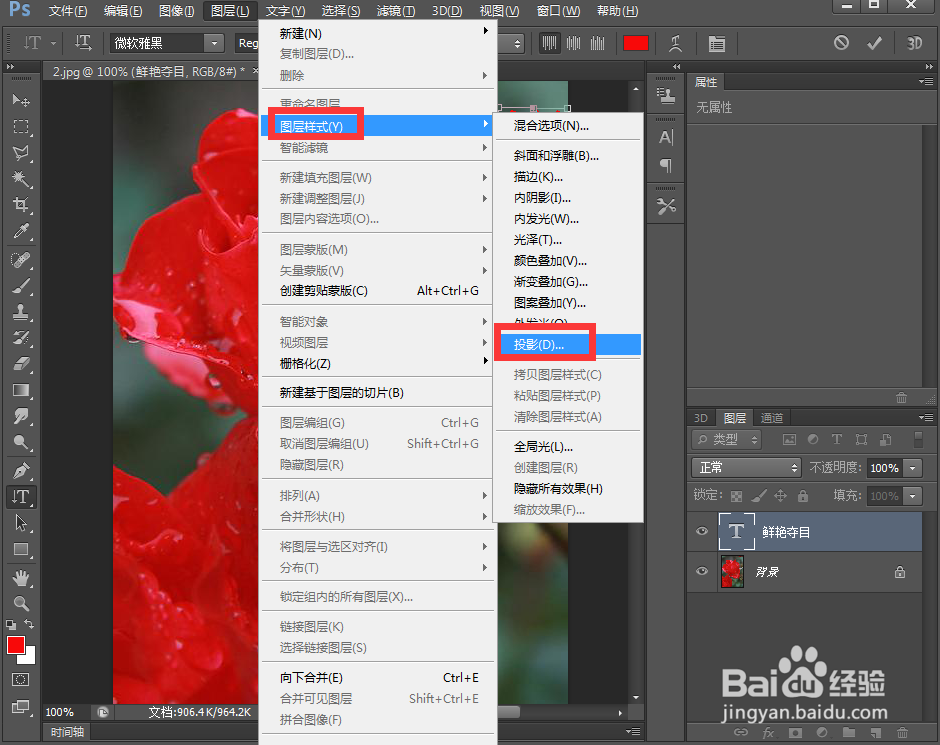Open the 滤镜(T) menu

[396, 11]
